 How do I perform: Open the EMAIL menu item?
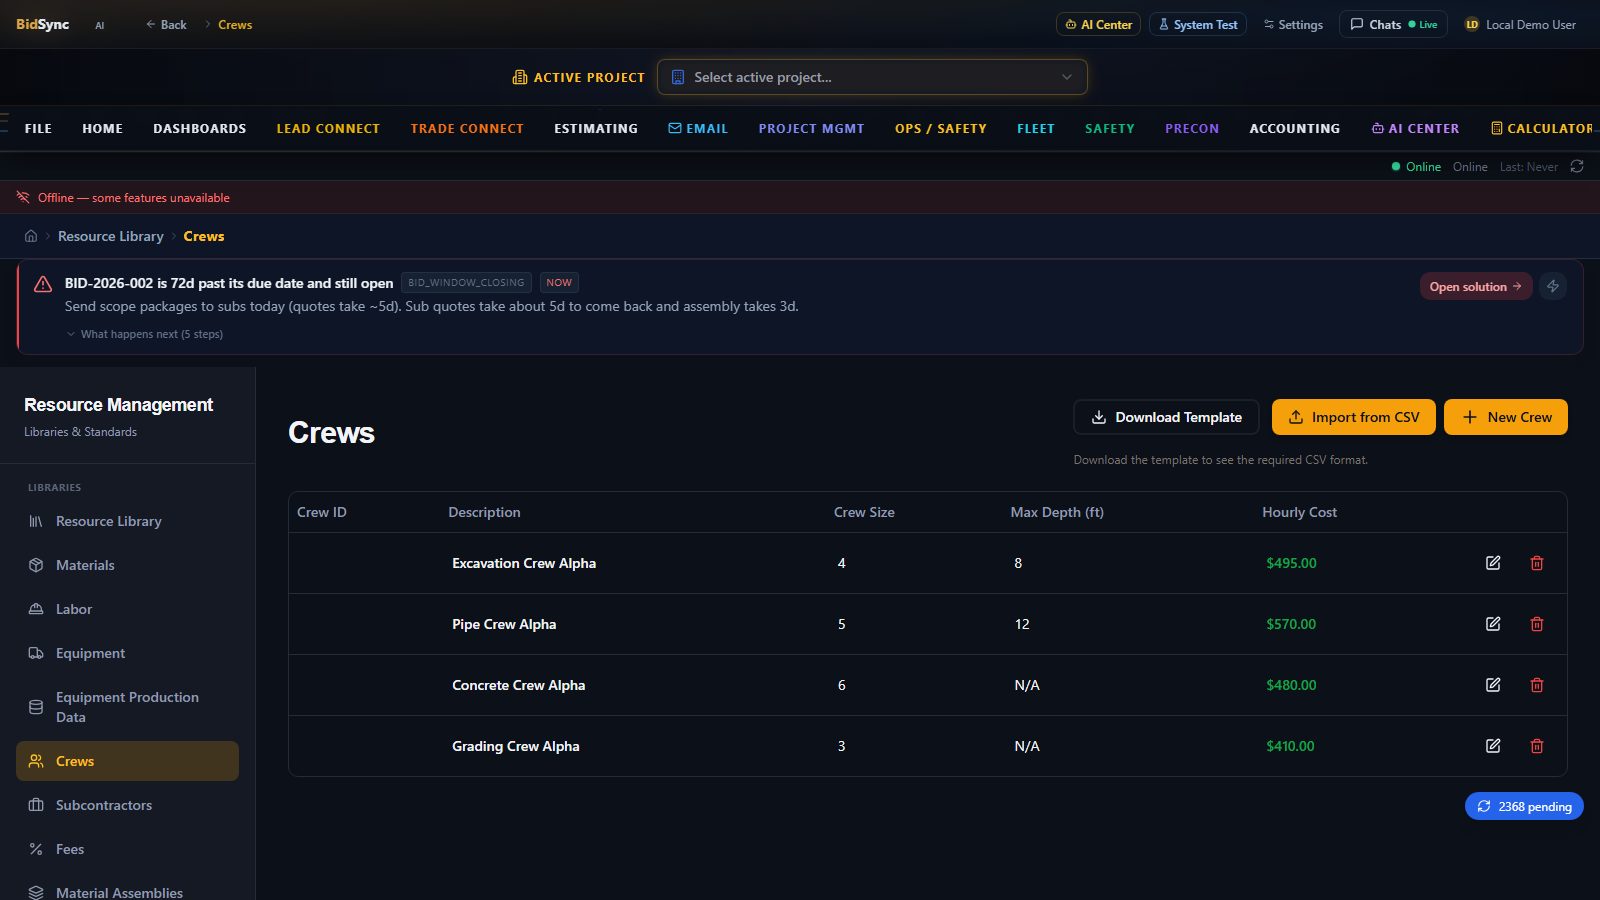(698, 128)
